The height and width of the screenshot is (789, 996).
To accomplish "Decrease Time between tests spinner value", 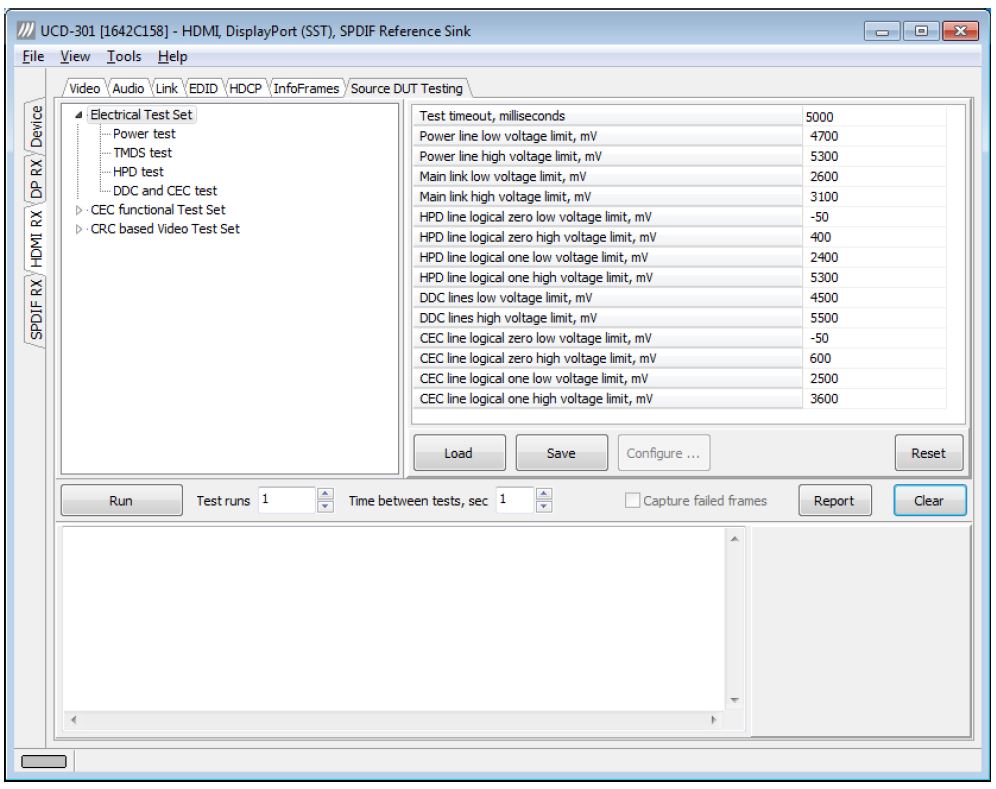I will click(x=544, y=506).
